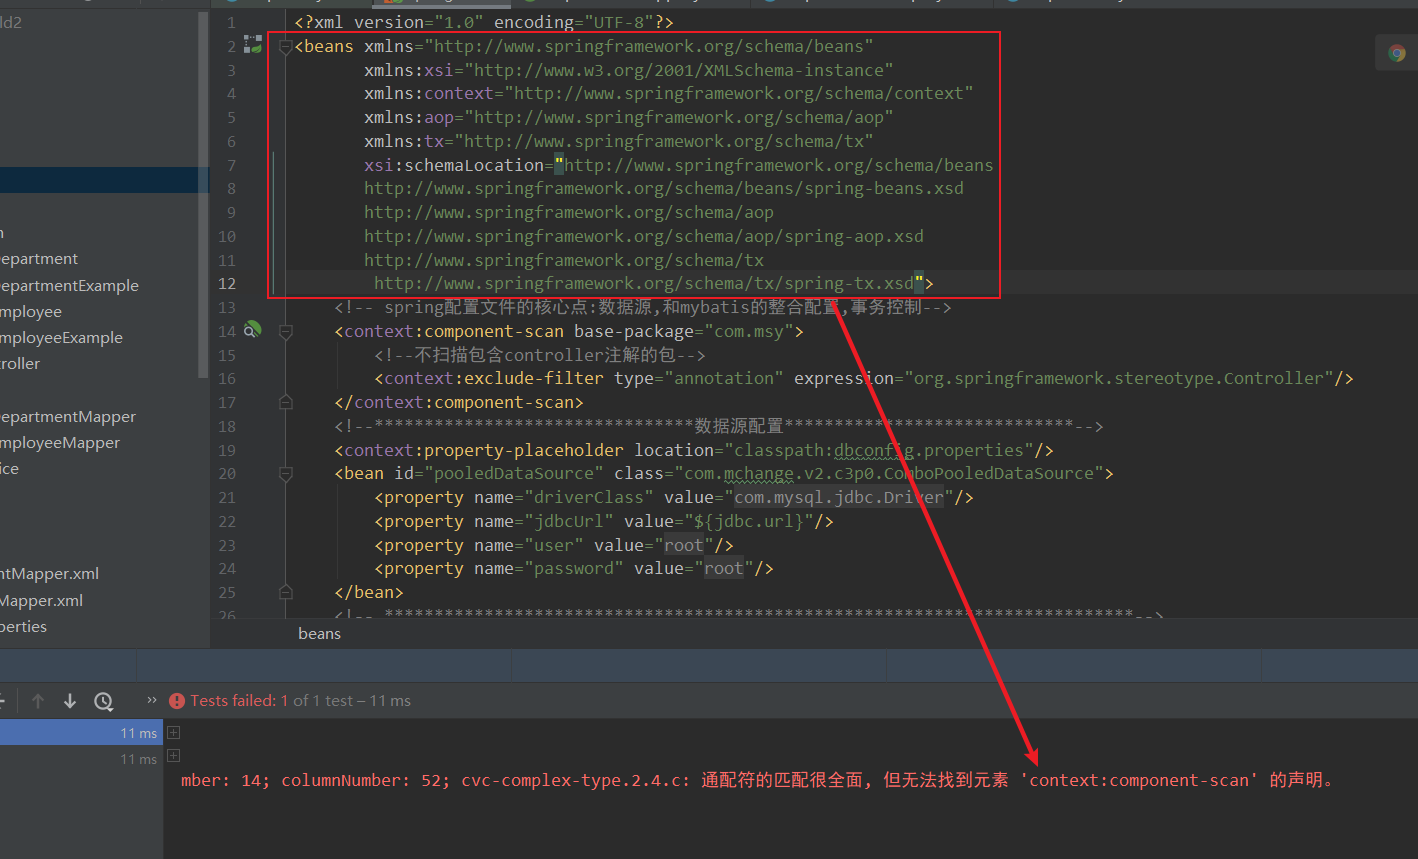Click the fold end marker on line 17
Image resolution: width=1418 pixels, height=859 pixels.
pos(285,402)
